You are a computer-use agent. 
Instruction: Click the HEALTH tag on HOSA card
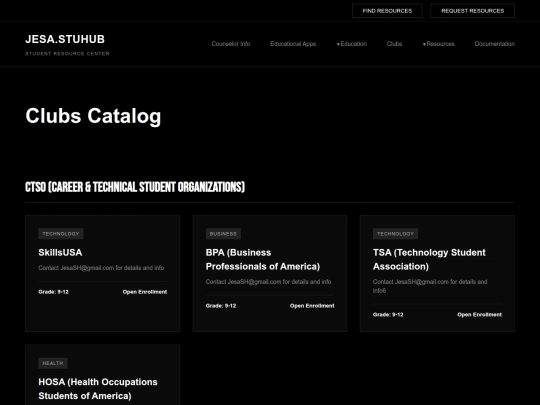[53, 363]
